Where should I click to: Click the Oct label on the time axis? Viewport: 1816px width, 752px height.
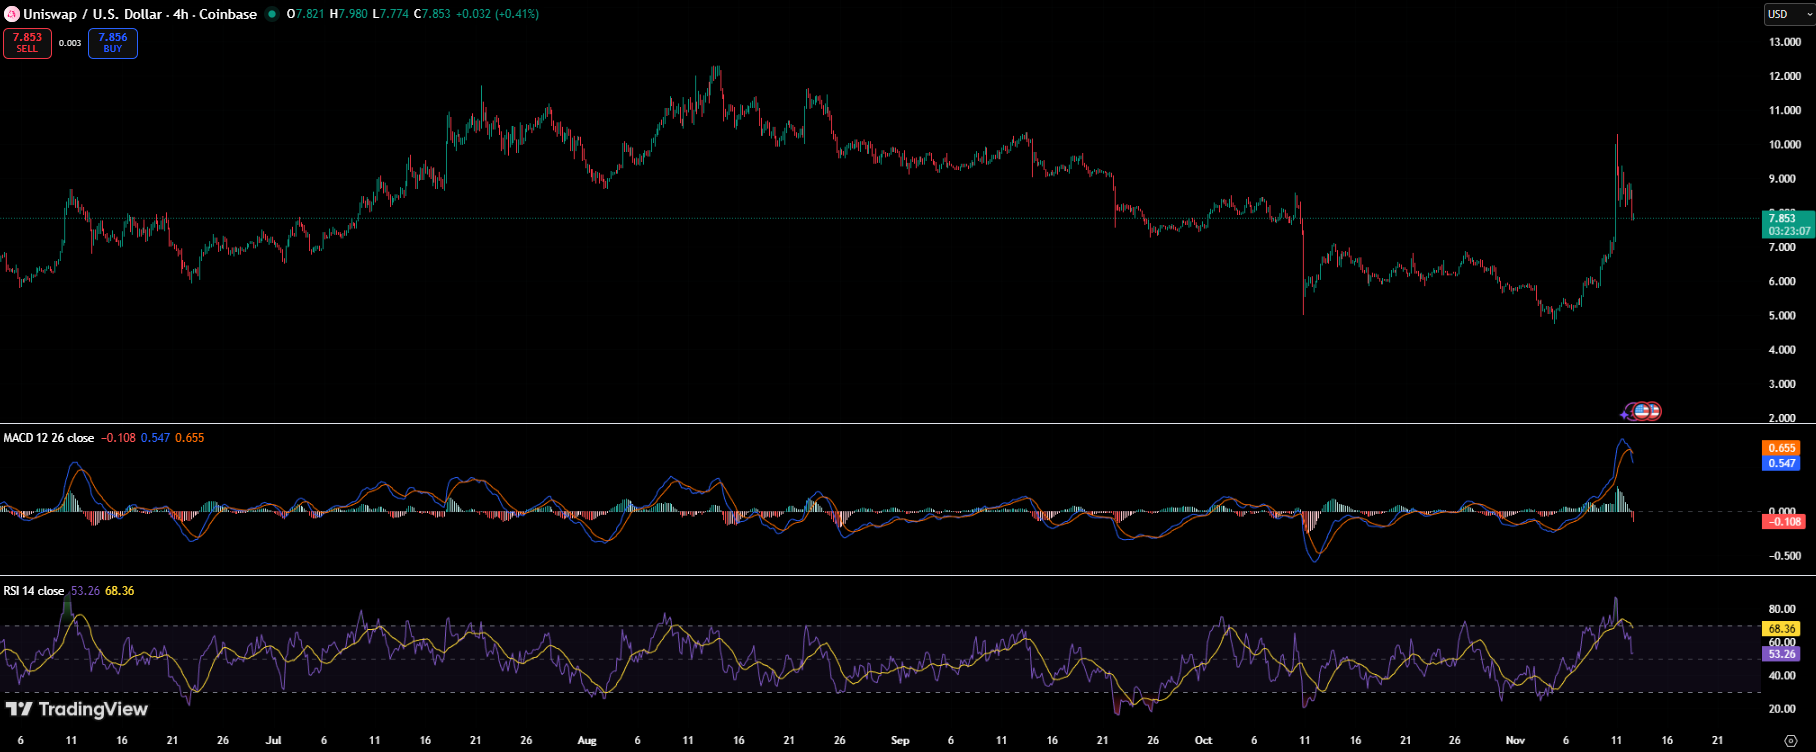pyautogui.click(x=1203, y=740)
